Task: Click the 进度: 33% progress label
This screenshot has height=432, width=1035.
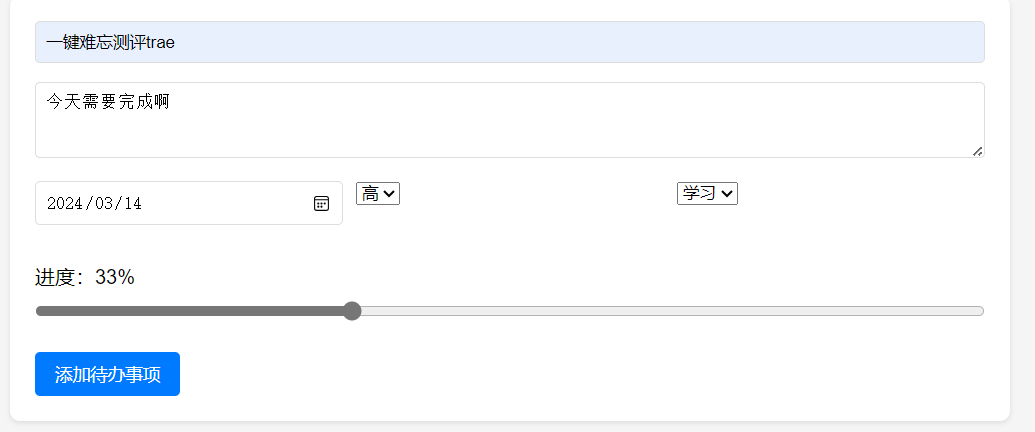Action: (84, 277)
